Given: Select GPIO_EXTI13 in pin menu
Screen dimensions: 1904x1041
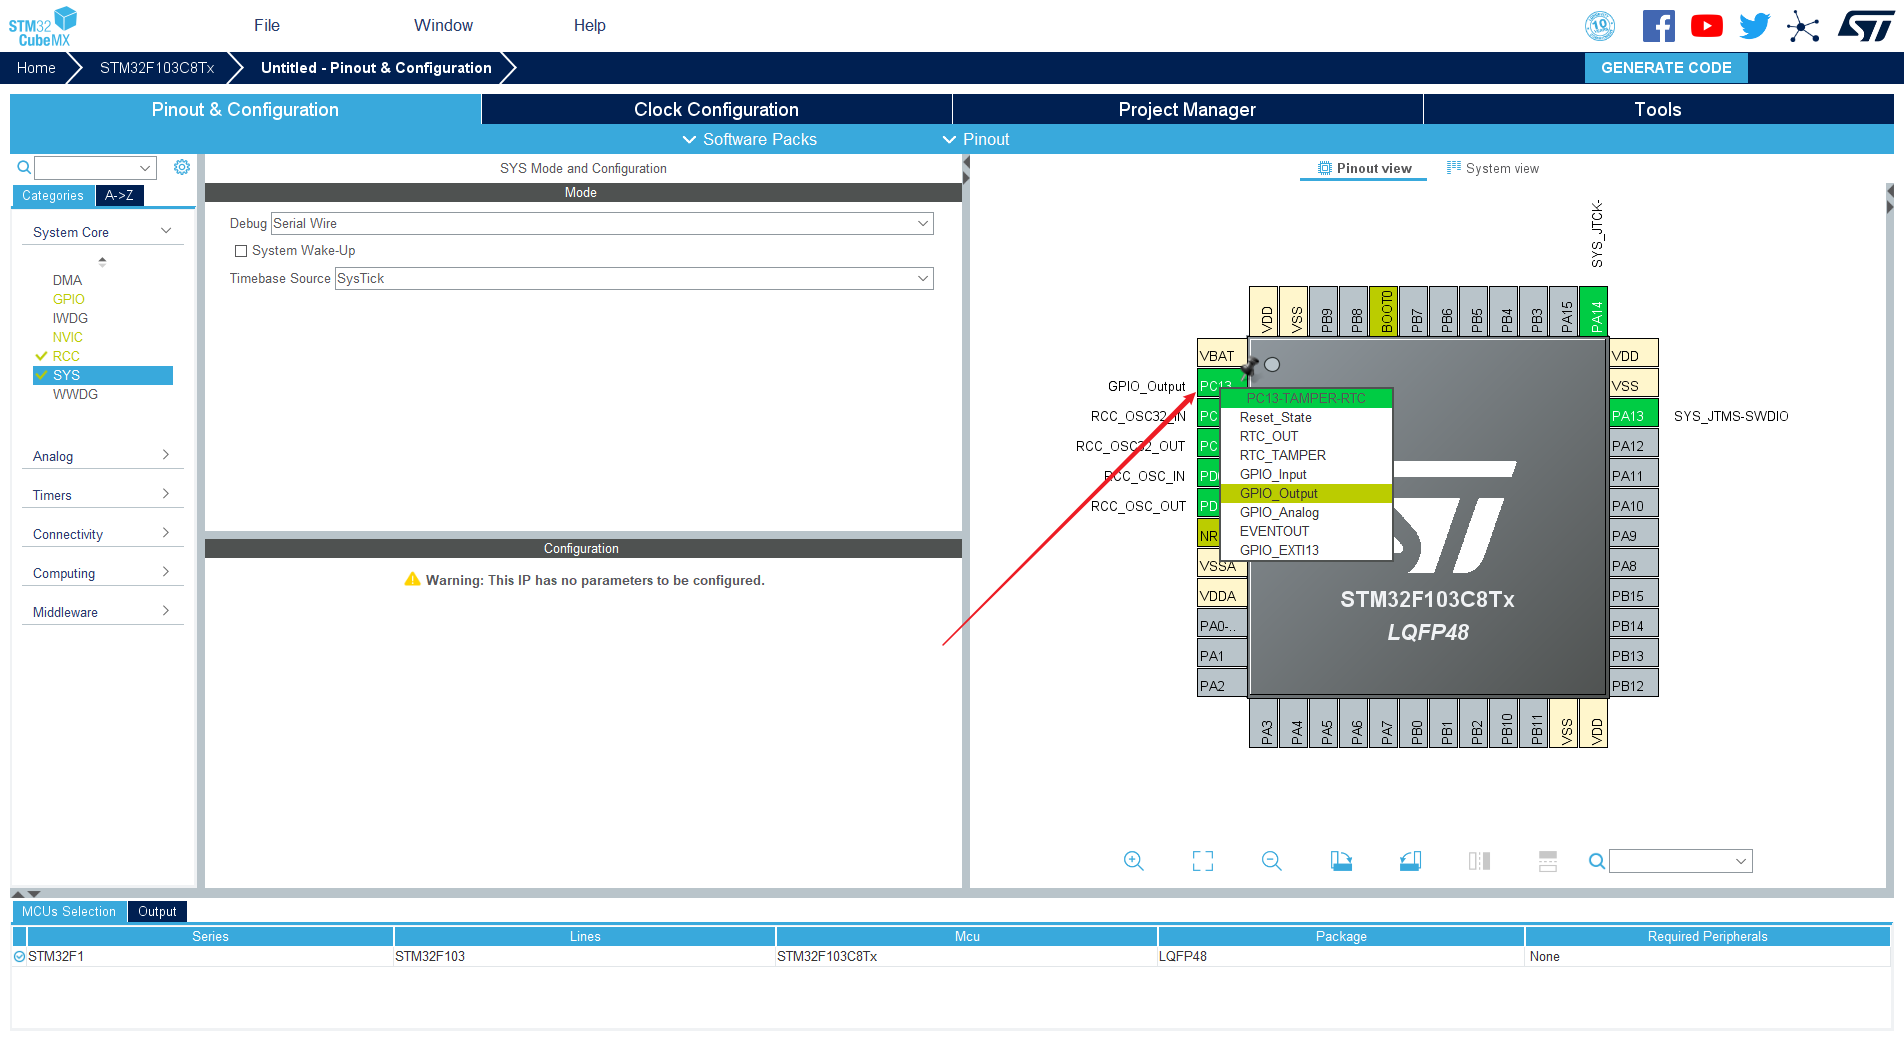Looking at the screenshot, I should 1306,550.
